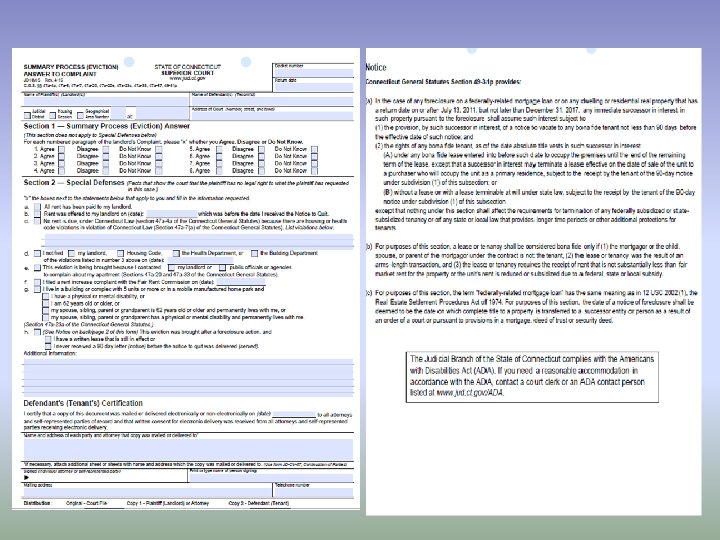Check the Housing Session box
This screenshot has height=540, width=720.
[x=53, y=115]
